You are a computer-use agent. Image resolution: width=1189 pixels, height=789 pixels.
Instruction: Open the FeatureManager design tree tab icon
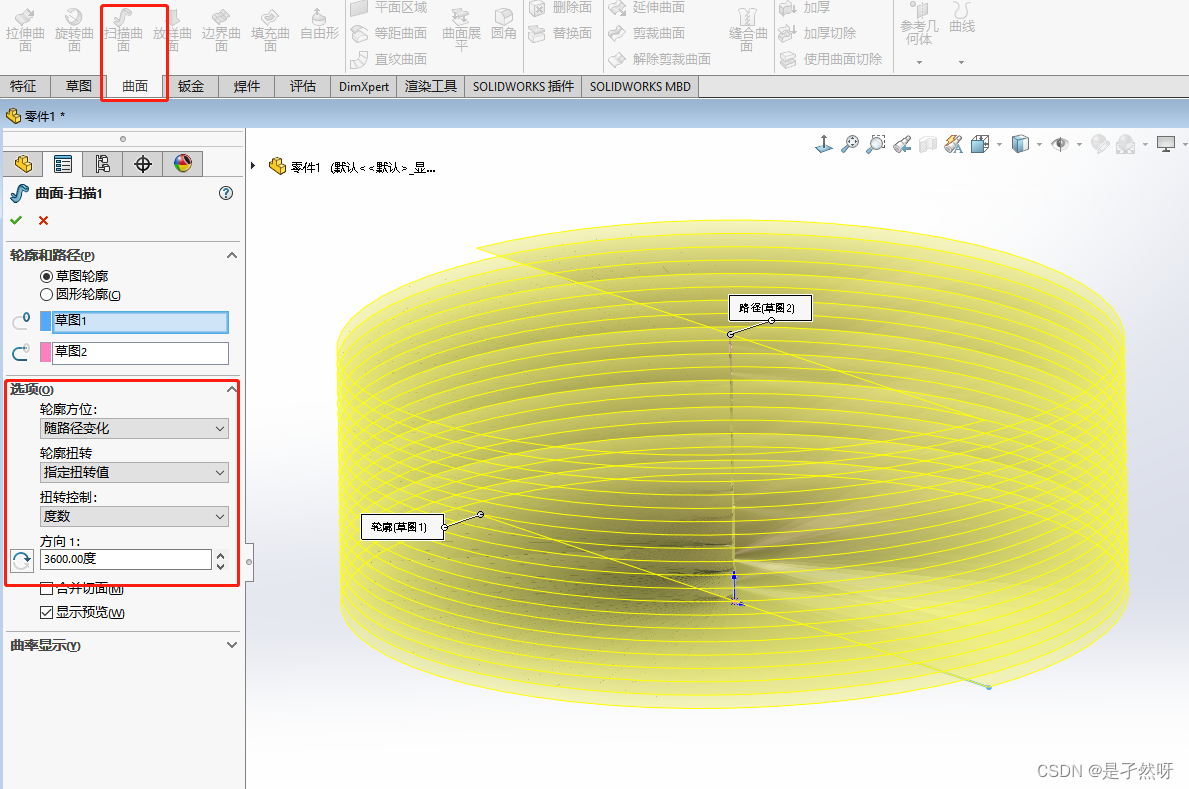(x=23, y=164)
